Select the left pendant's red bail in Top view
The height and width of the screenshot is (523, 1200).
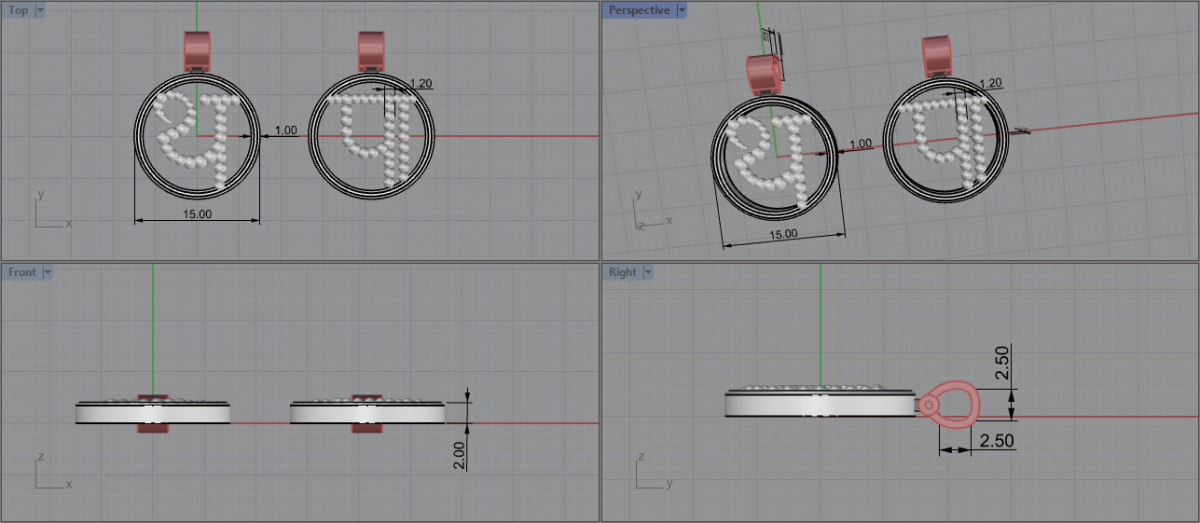[x=197, y=50]
